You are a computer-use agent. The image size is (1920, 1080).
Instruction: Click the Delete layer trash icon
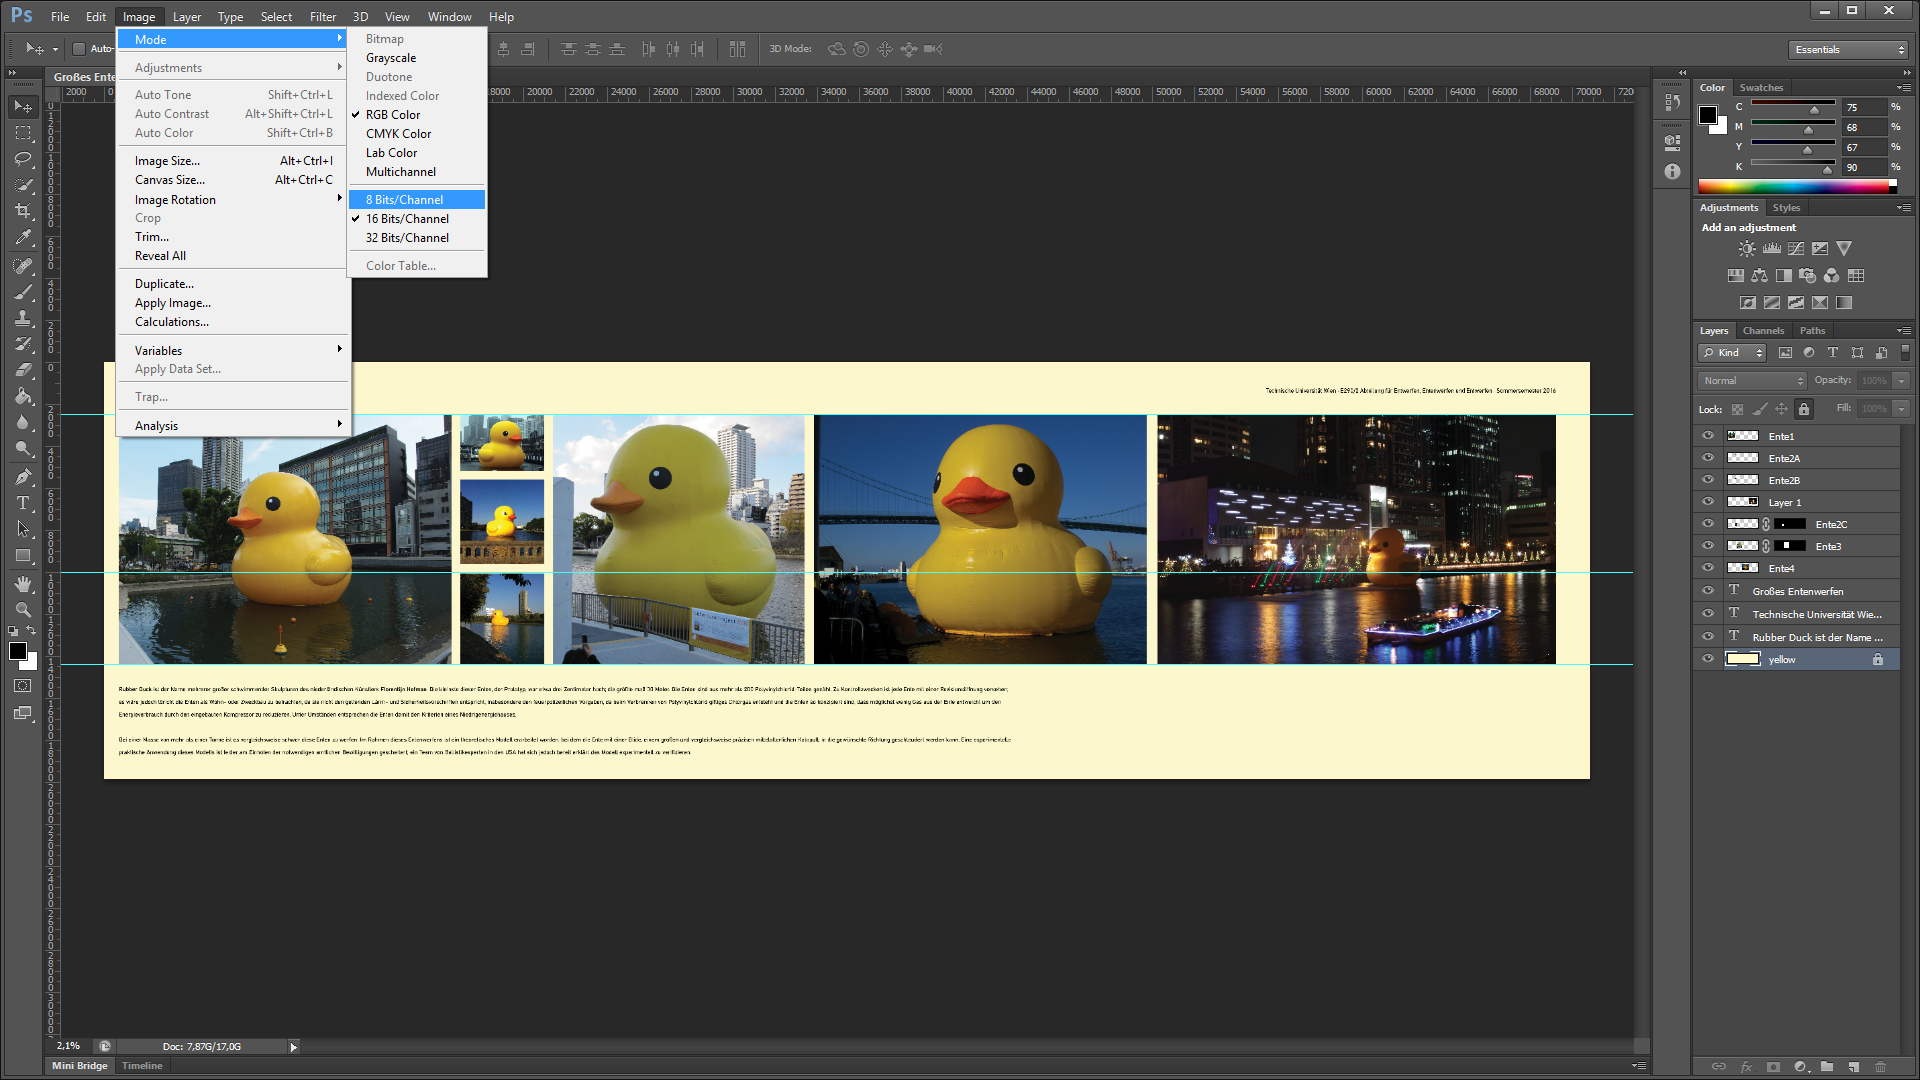(1880, 1066)
